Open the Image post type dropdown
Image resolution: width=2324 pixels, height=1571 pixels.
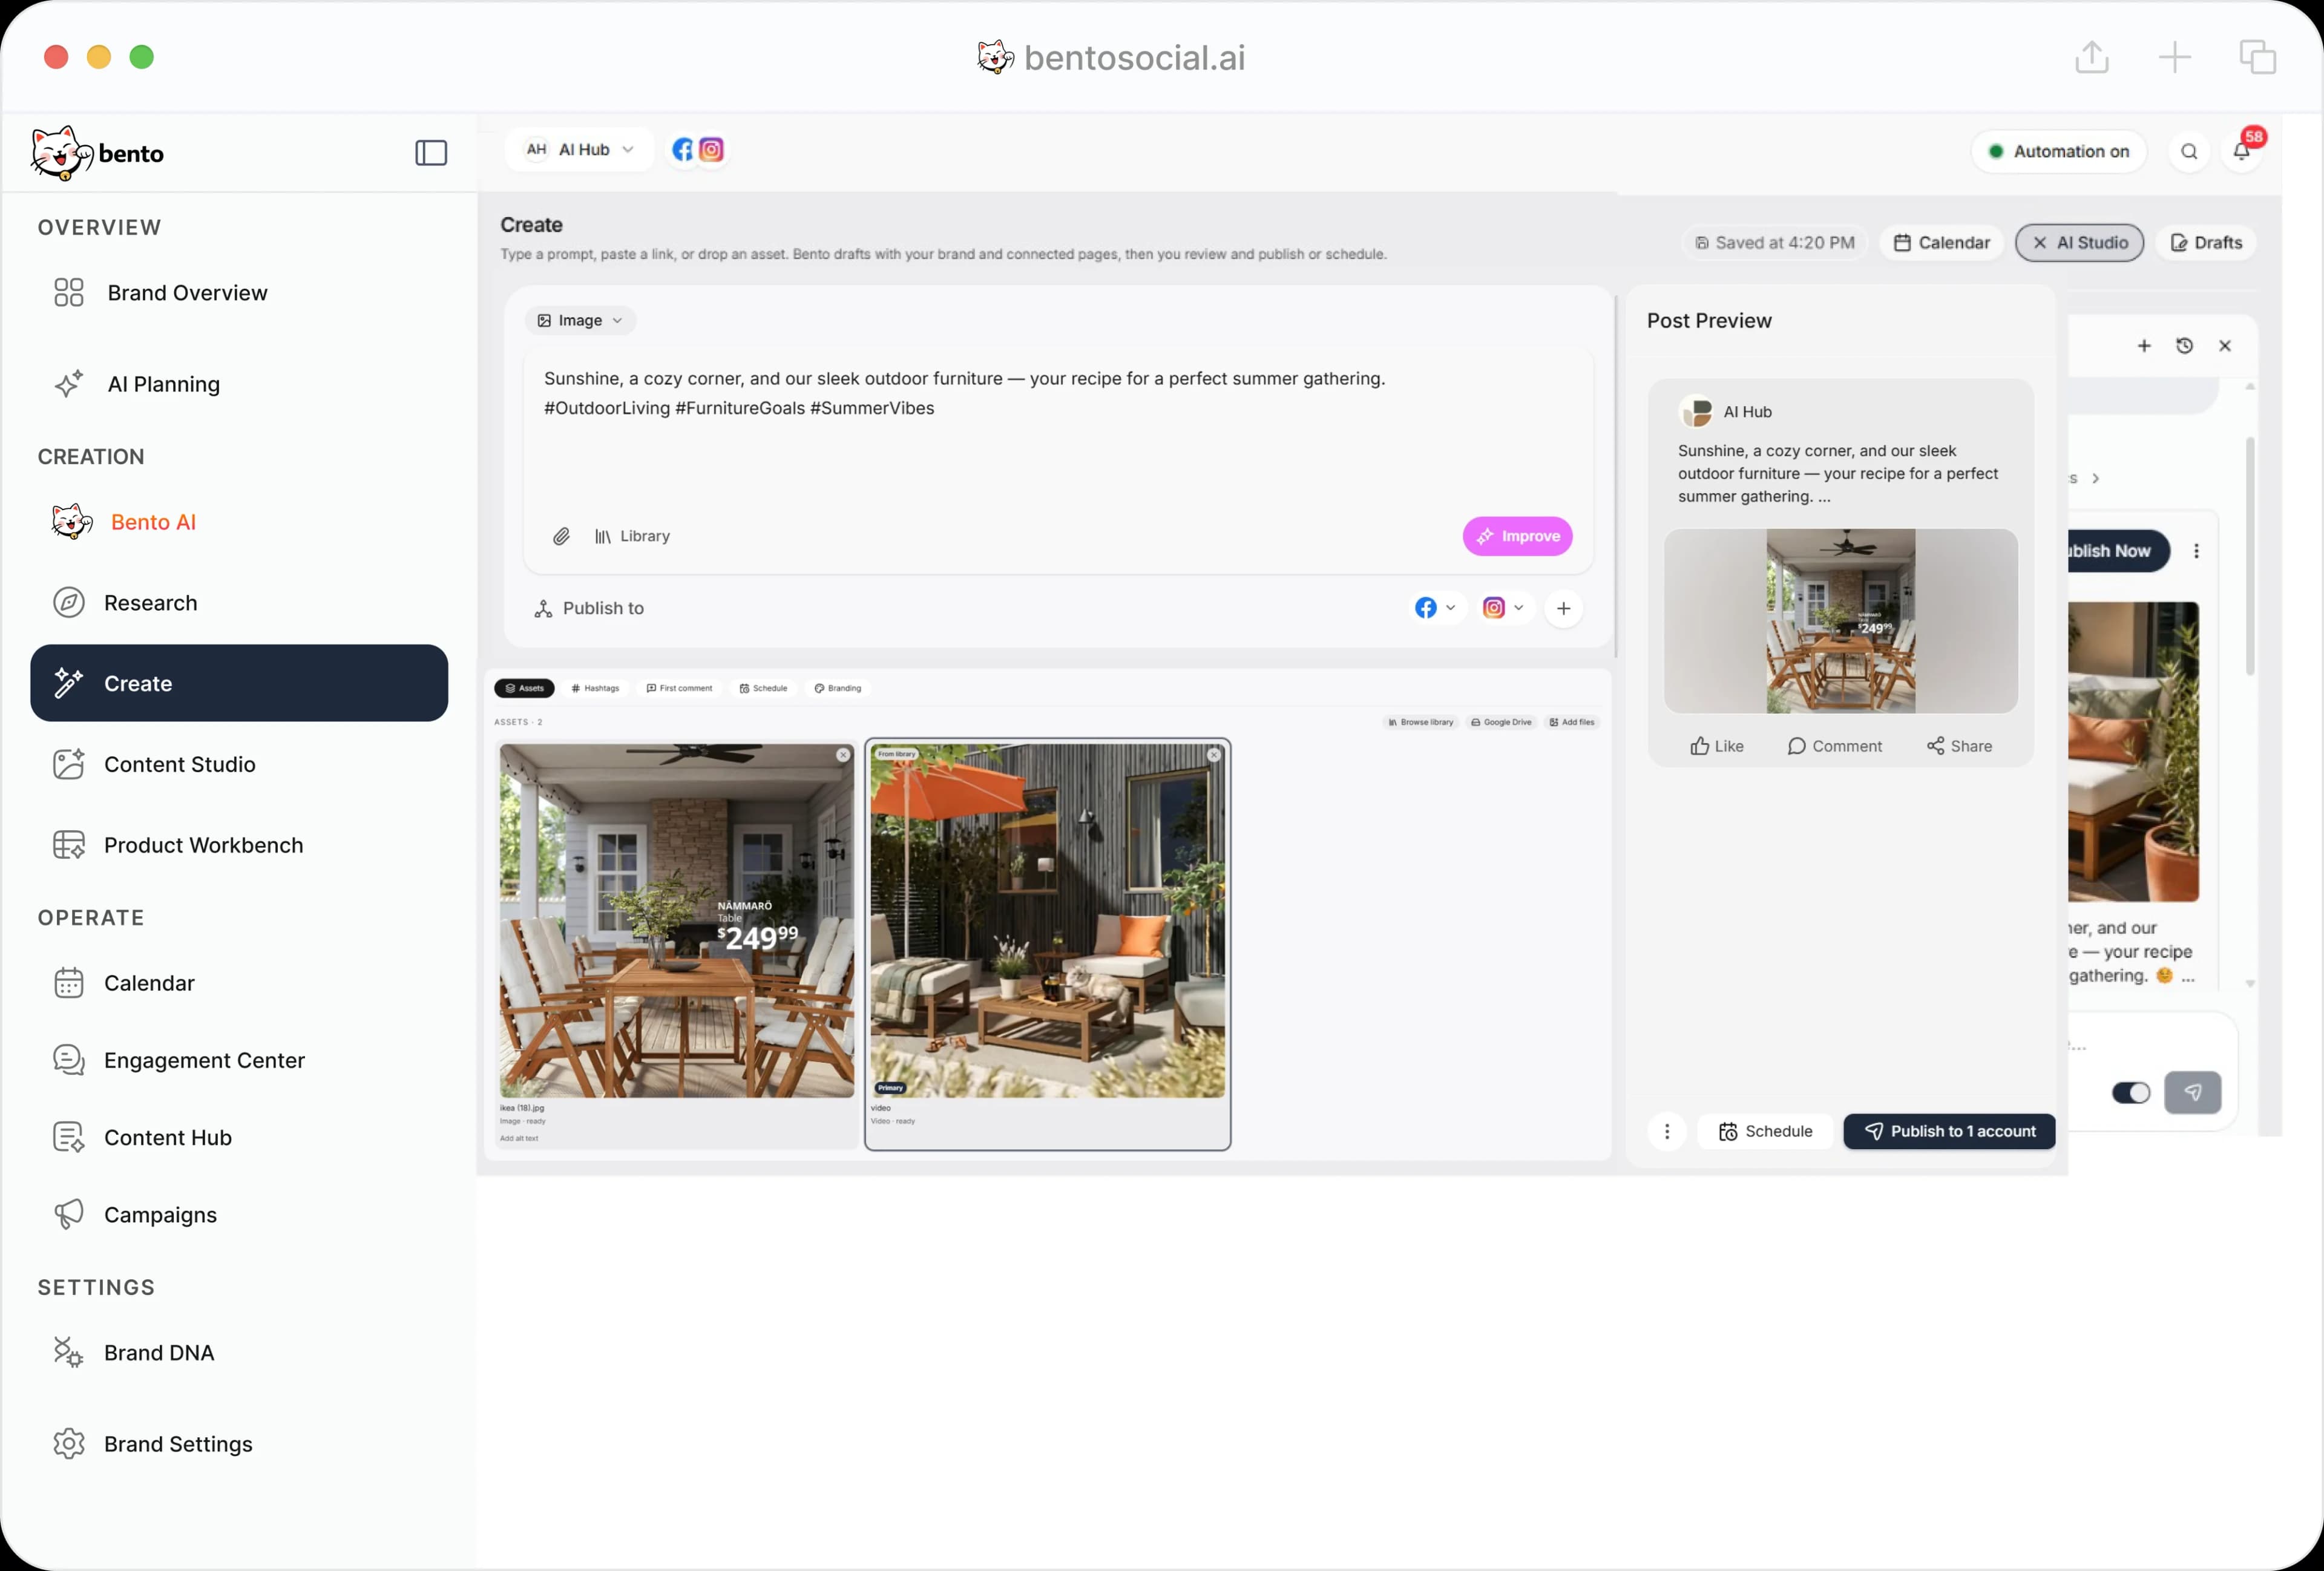[580, 321]
